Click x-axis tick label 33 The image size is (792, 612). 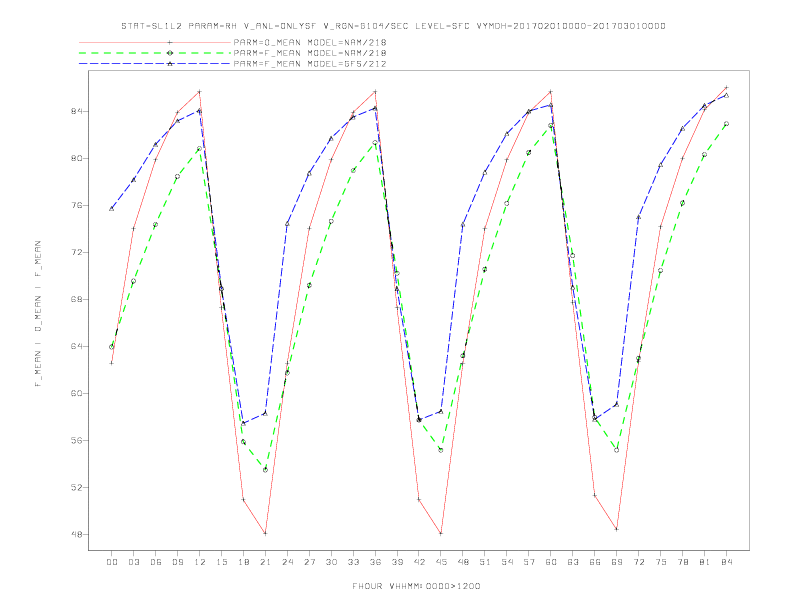[353, 562]
